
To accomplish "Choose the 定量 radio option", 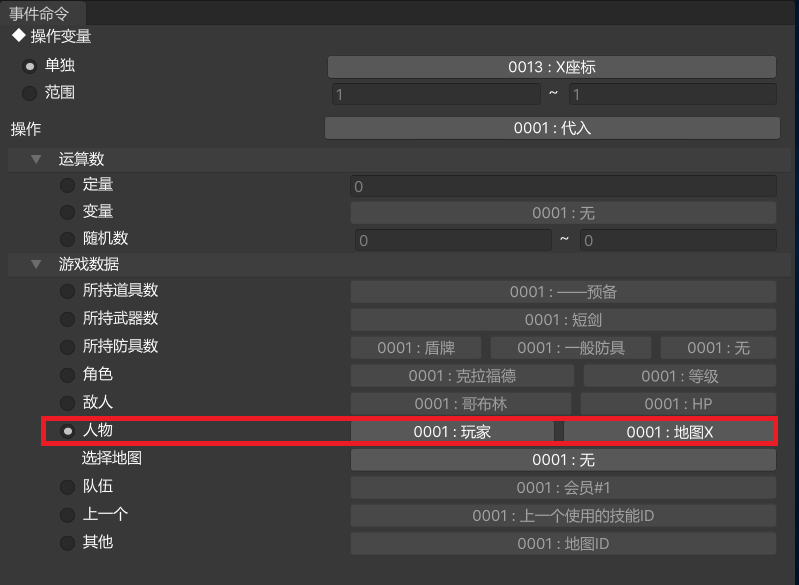I will pyautogui.click(x=67, y=185).
